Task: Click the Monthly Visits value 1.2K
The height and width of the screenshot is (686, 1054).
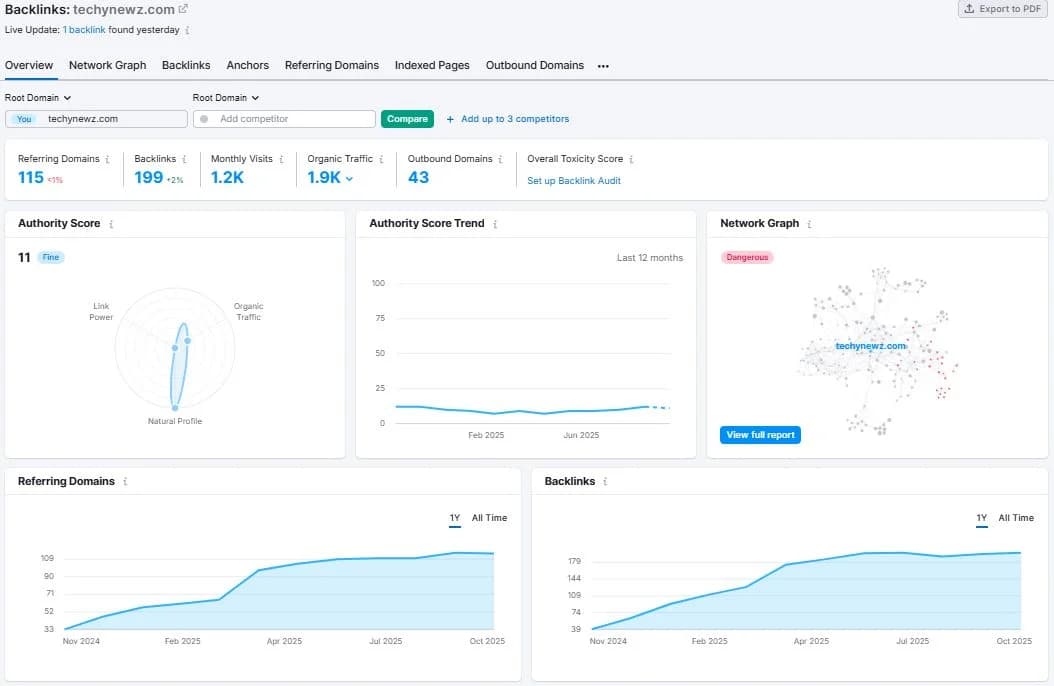Action: pyautogui.click(x=227, y=177)
